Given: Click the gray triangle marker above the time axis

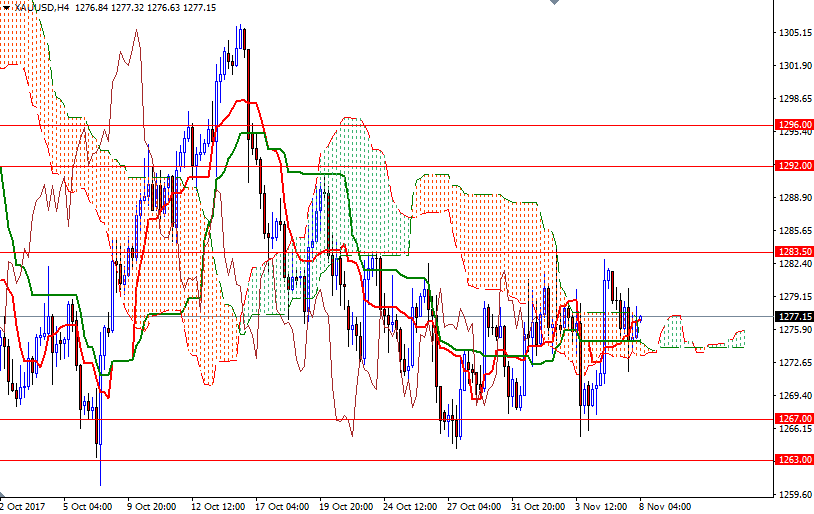Looking at the screenshot, I should point(3,495).
